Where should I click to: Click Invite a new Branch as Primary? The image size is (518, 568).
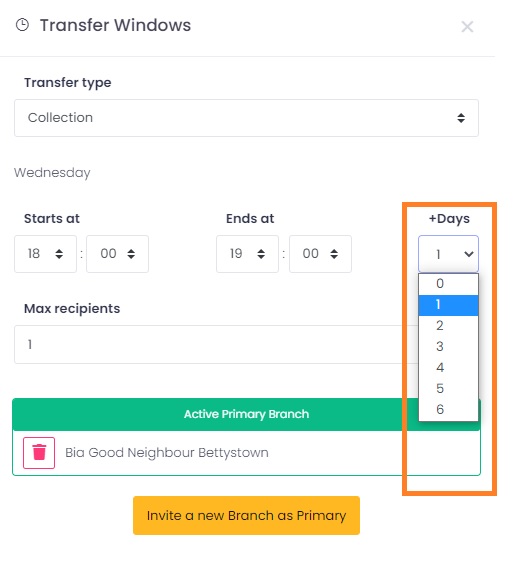coord(246,515)
